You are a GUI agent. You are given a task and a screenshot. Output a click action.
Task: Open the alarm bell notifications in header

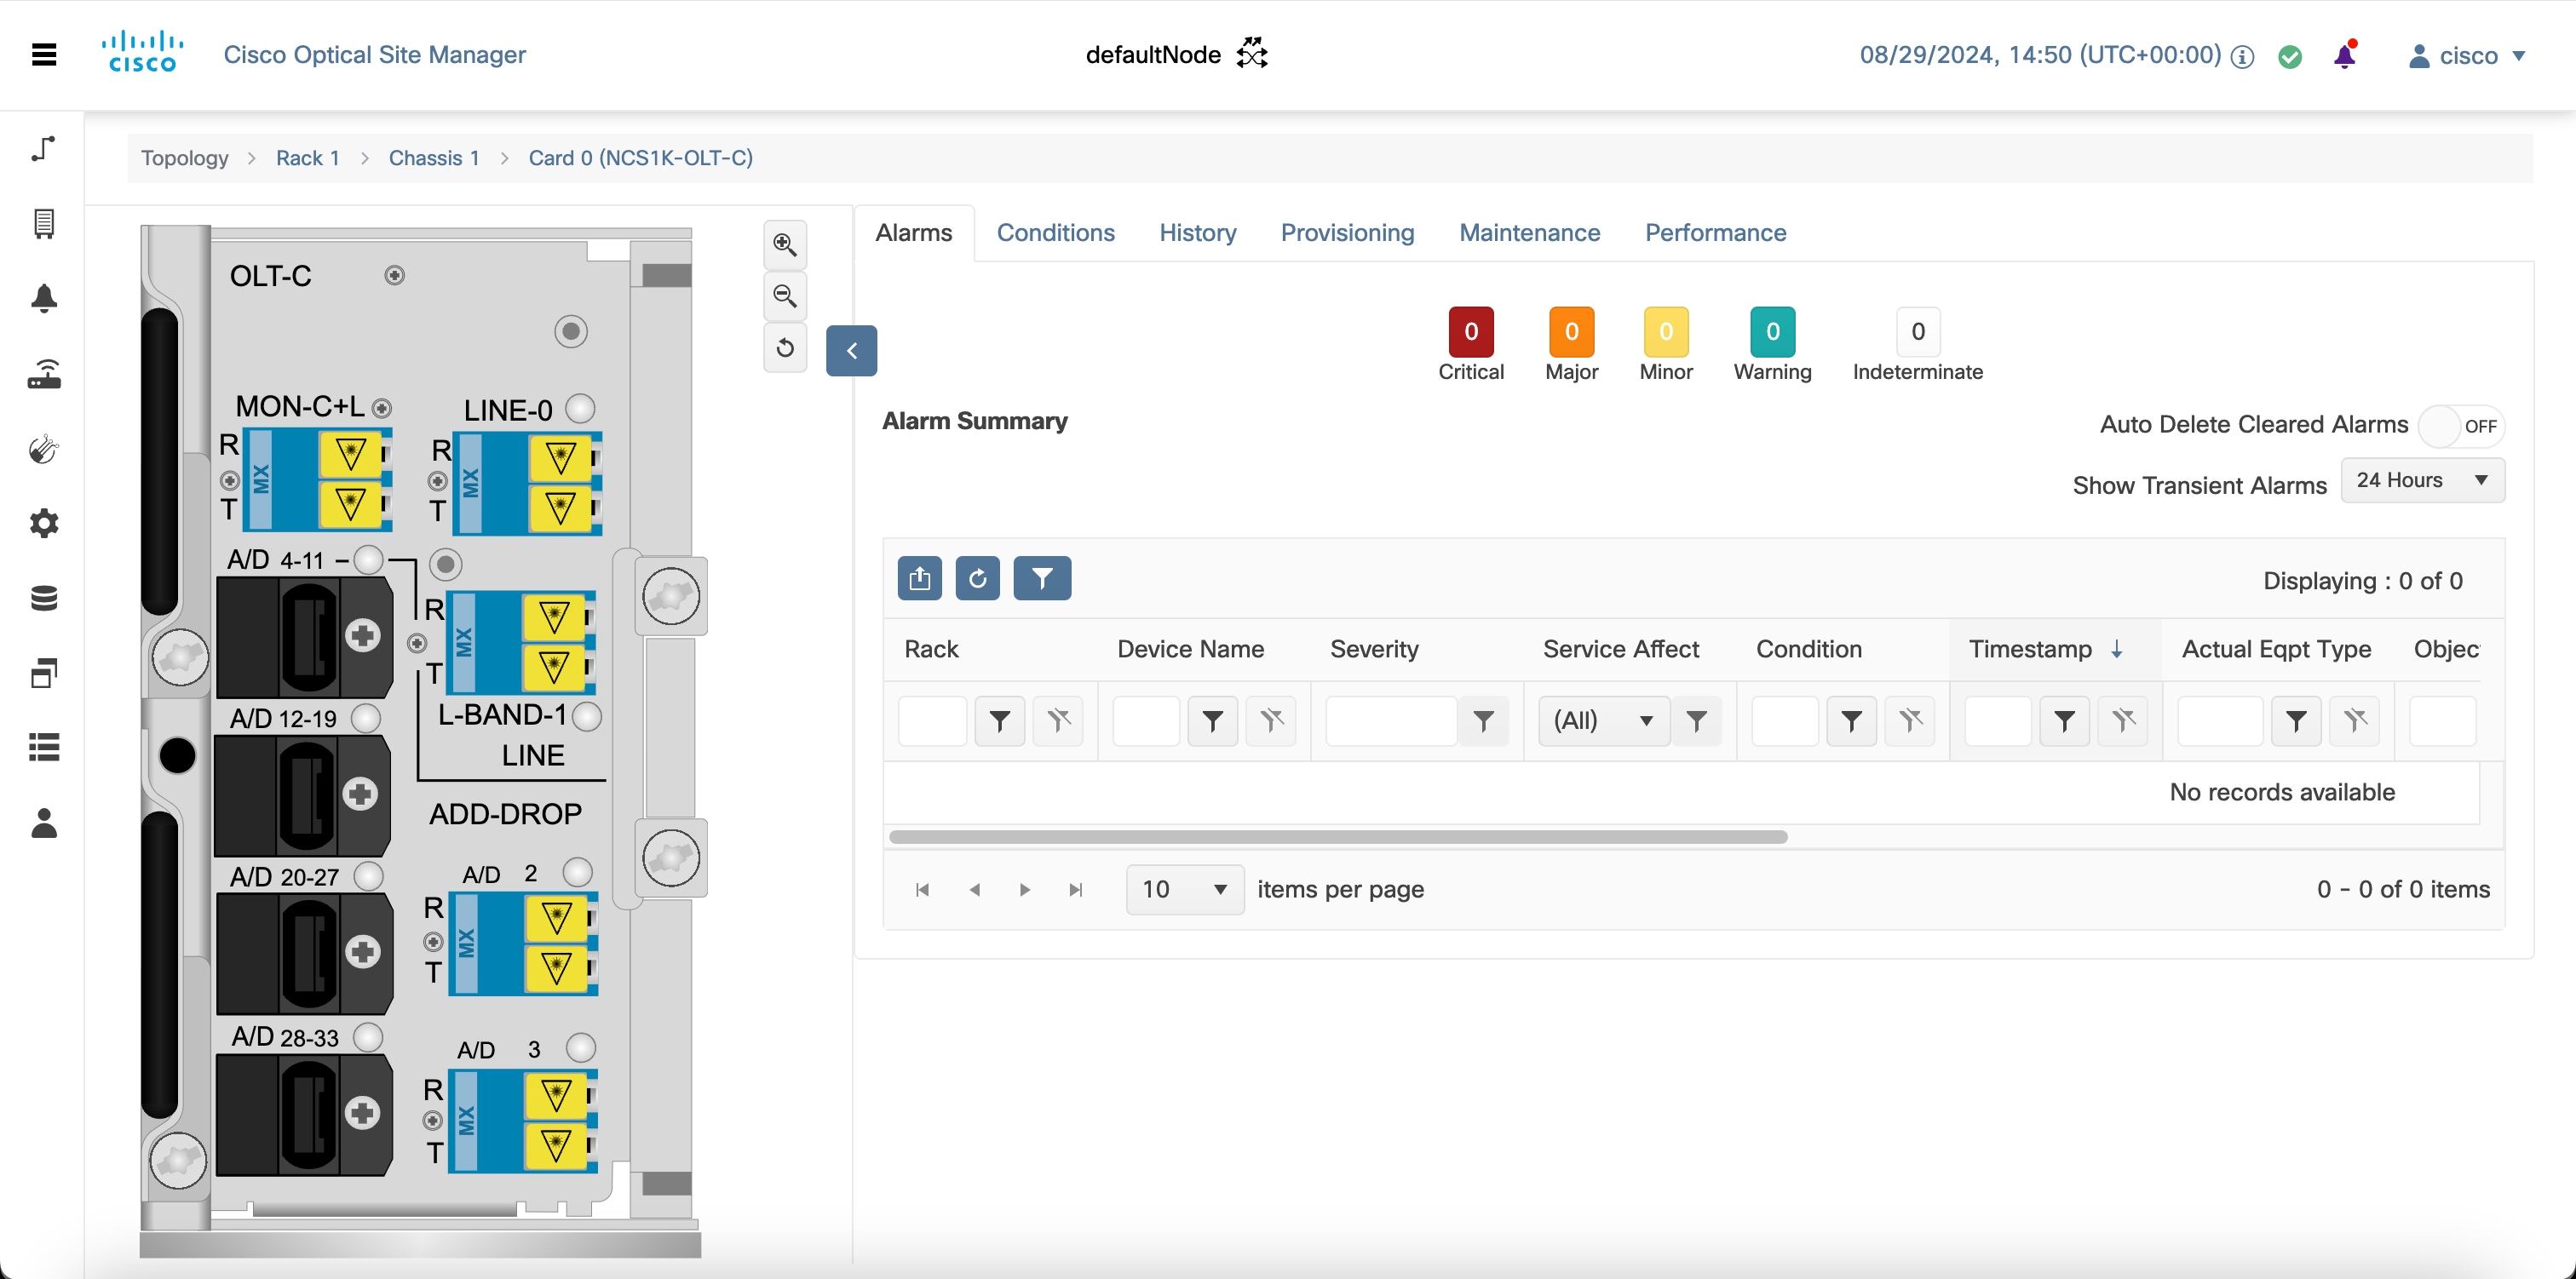[x=2344, y=55]
